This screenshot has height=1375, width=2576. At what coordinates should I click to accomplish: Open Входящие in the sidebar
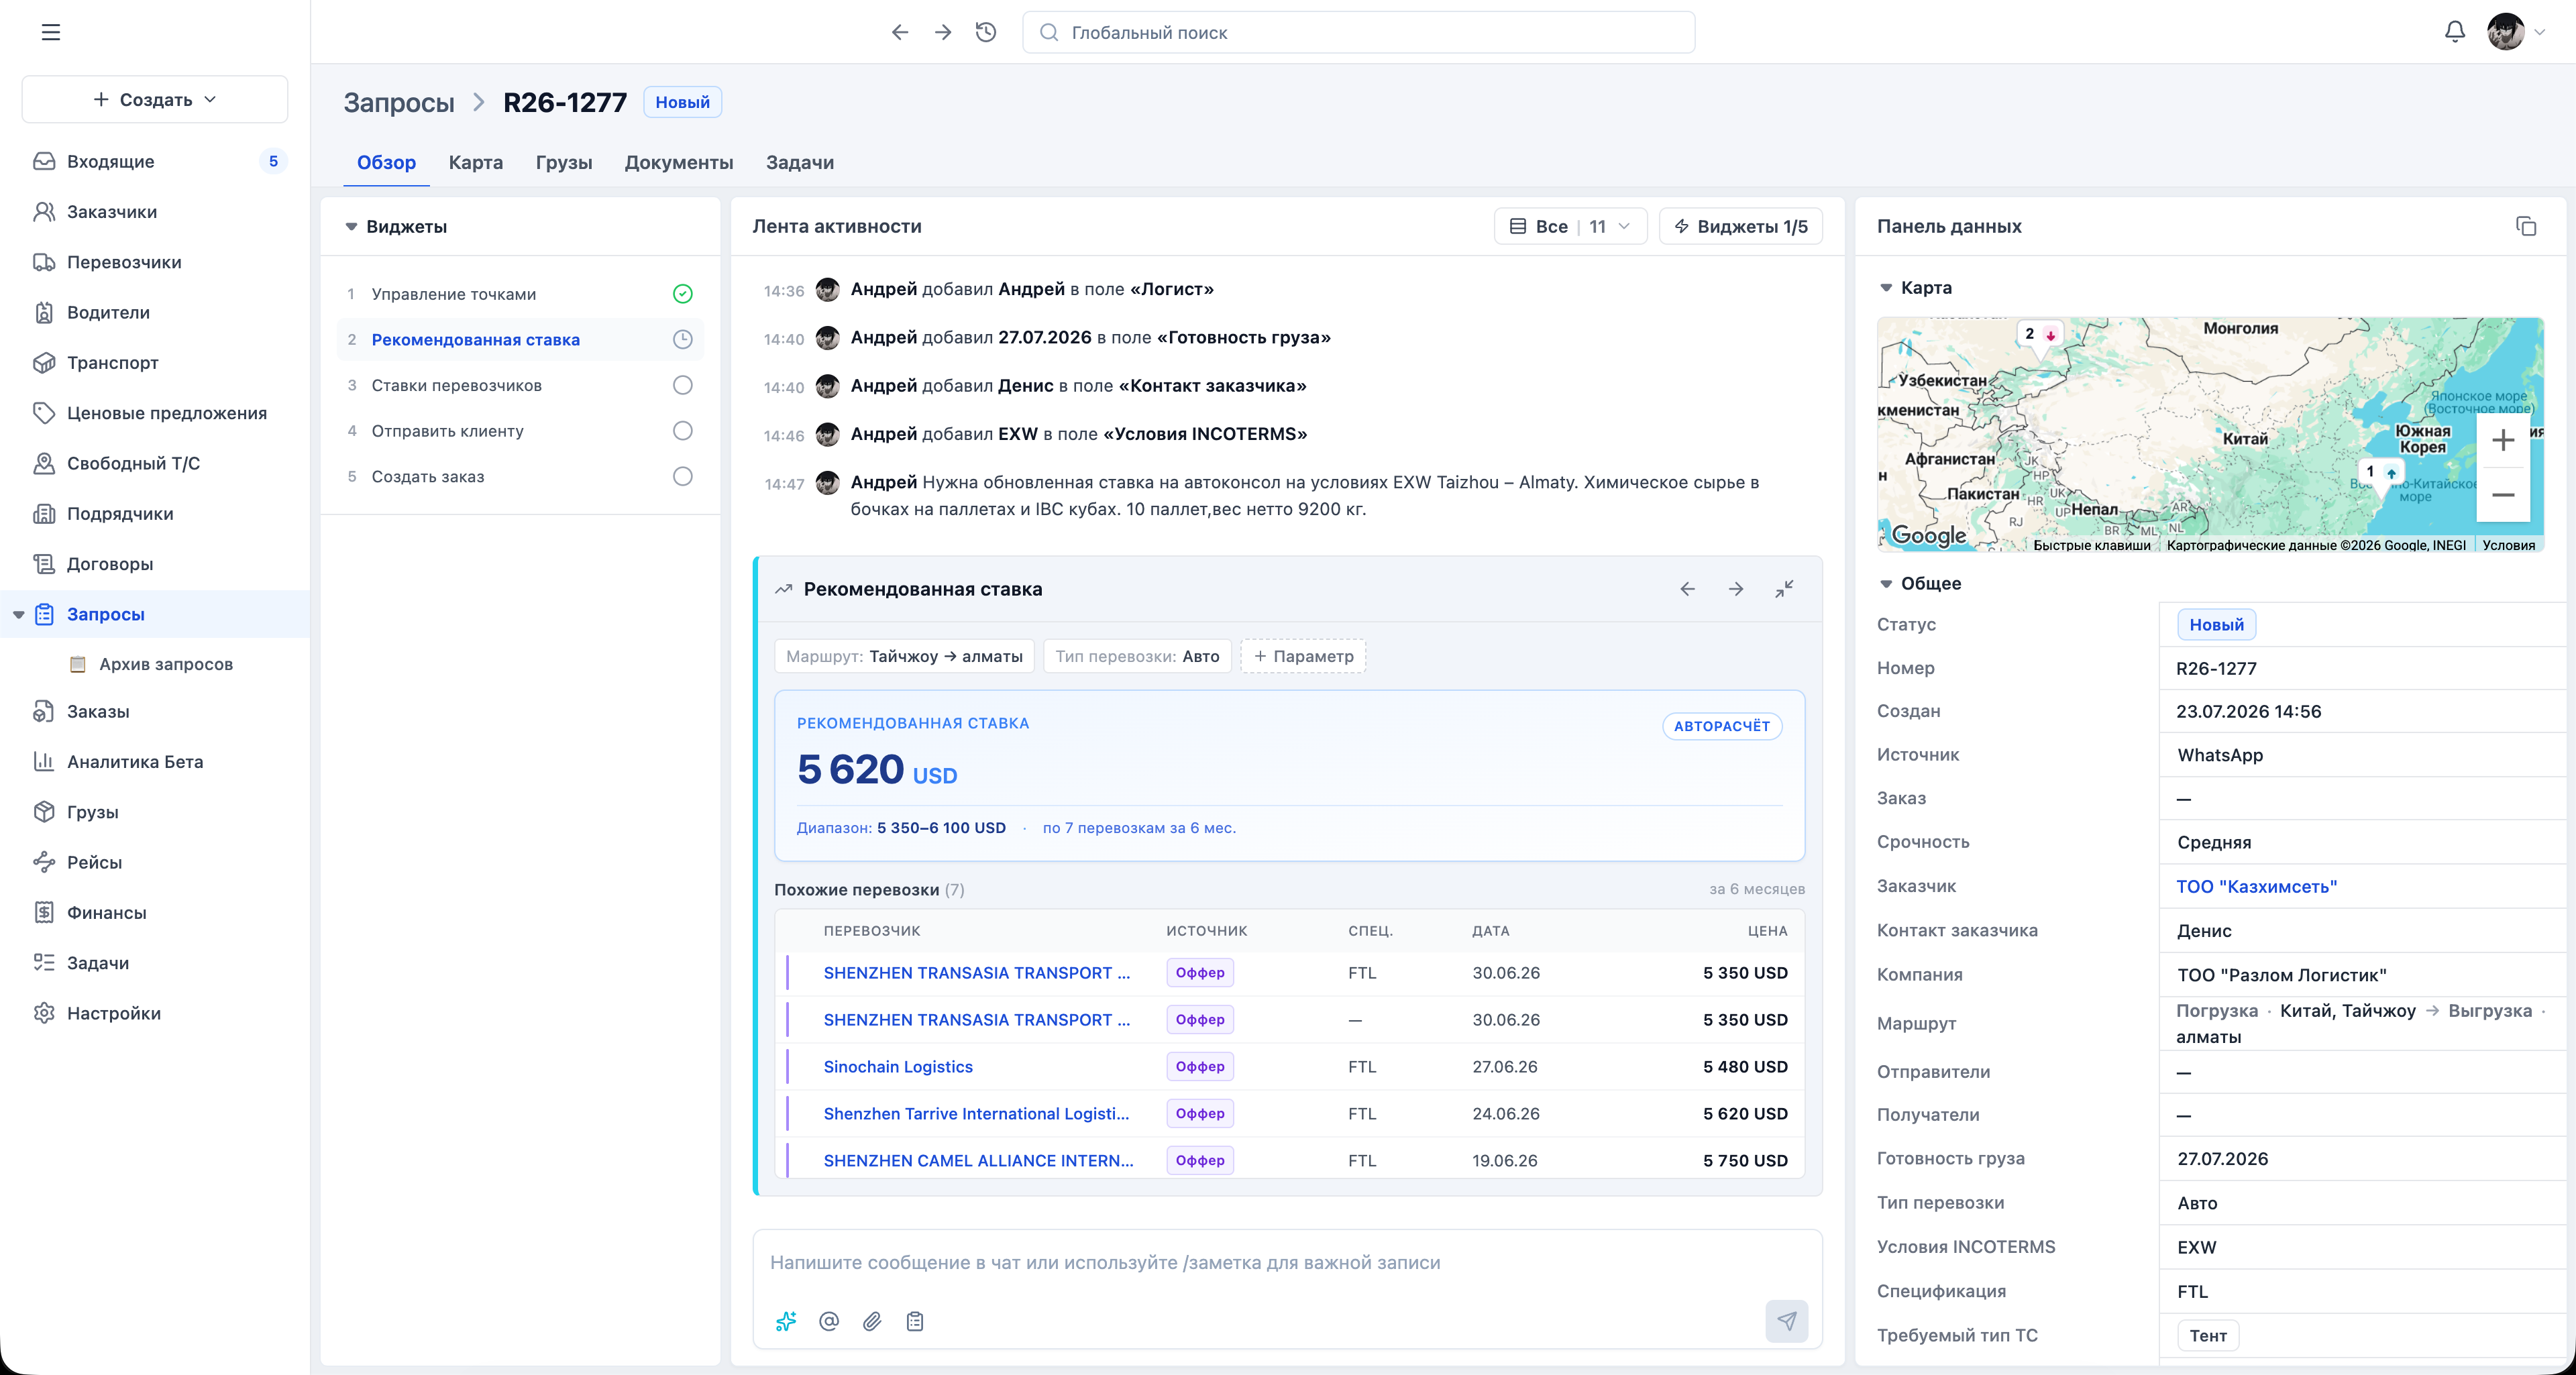coord(155,161)
